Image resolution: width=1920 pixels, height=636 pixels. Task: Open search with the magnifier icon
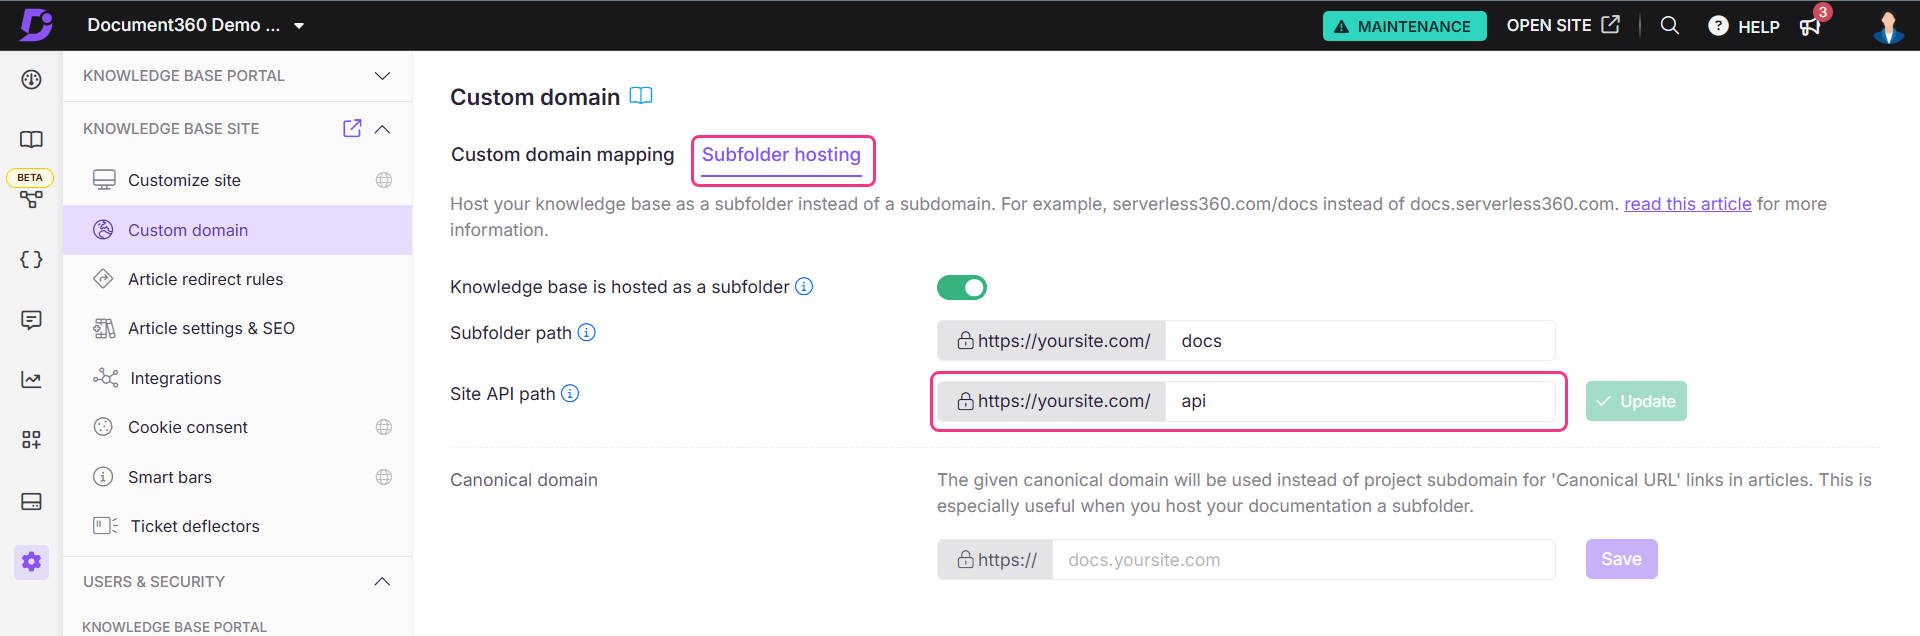1670,25
